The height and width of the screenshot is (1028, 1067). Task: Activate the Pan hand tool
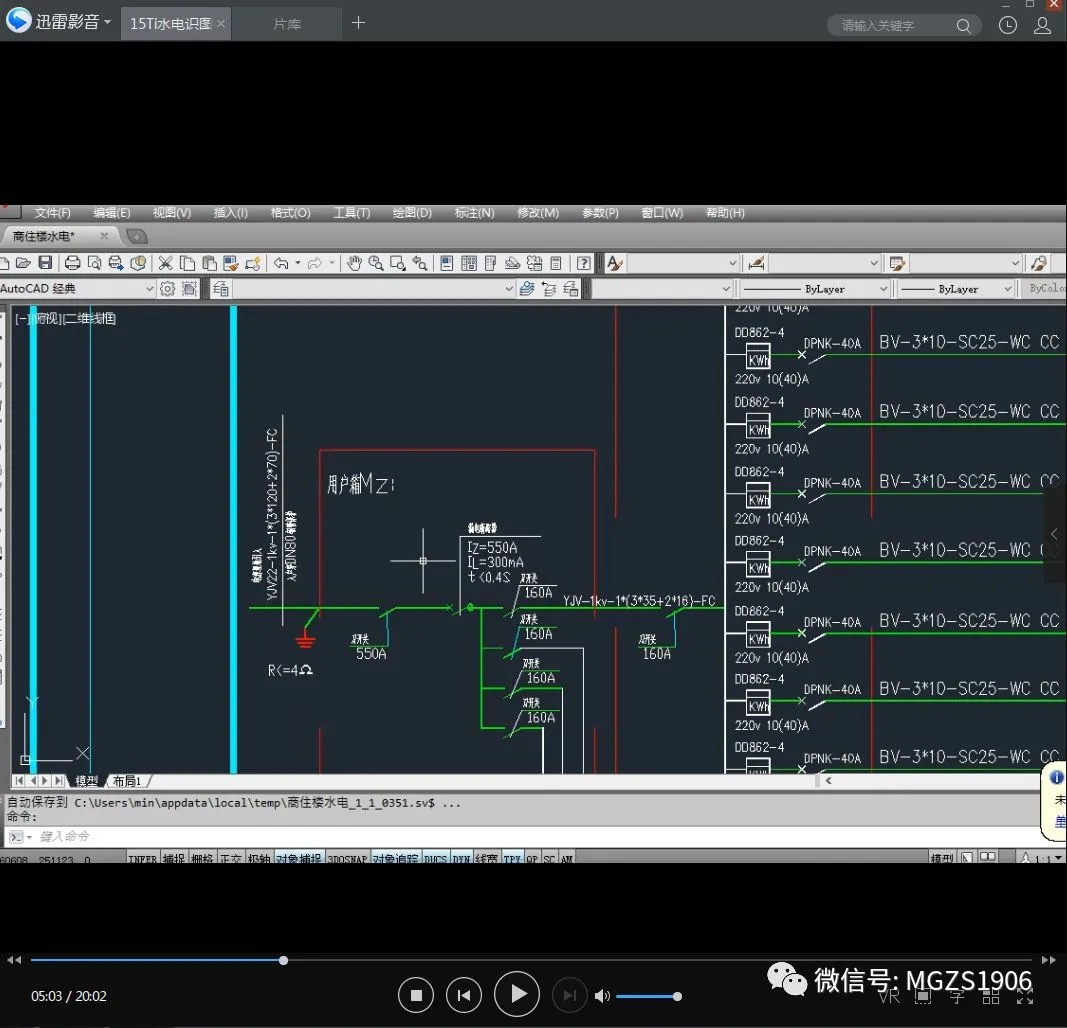354,263
